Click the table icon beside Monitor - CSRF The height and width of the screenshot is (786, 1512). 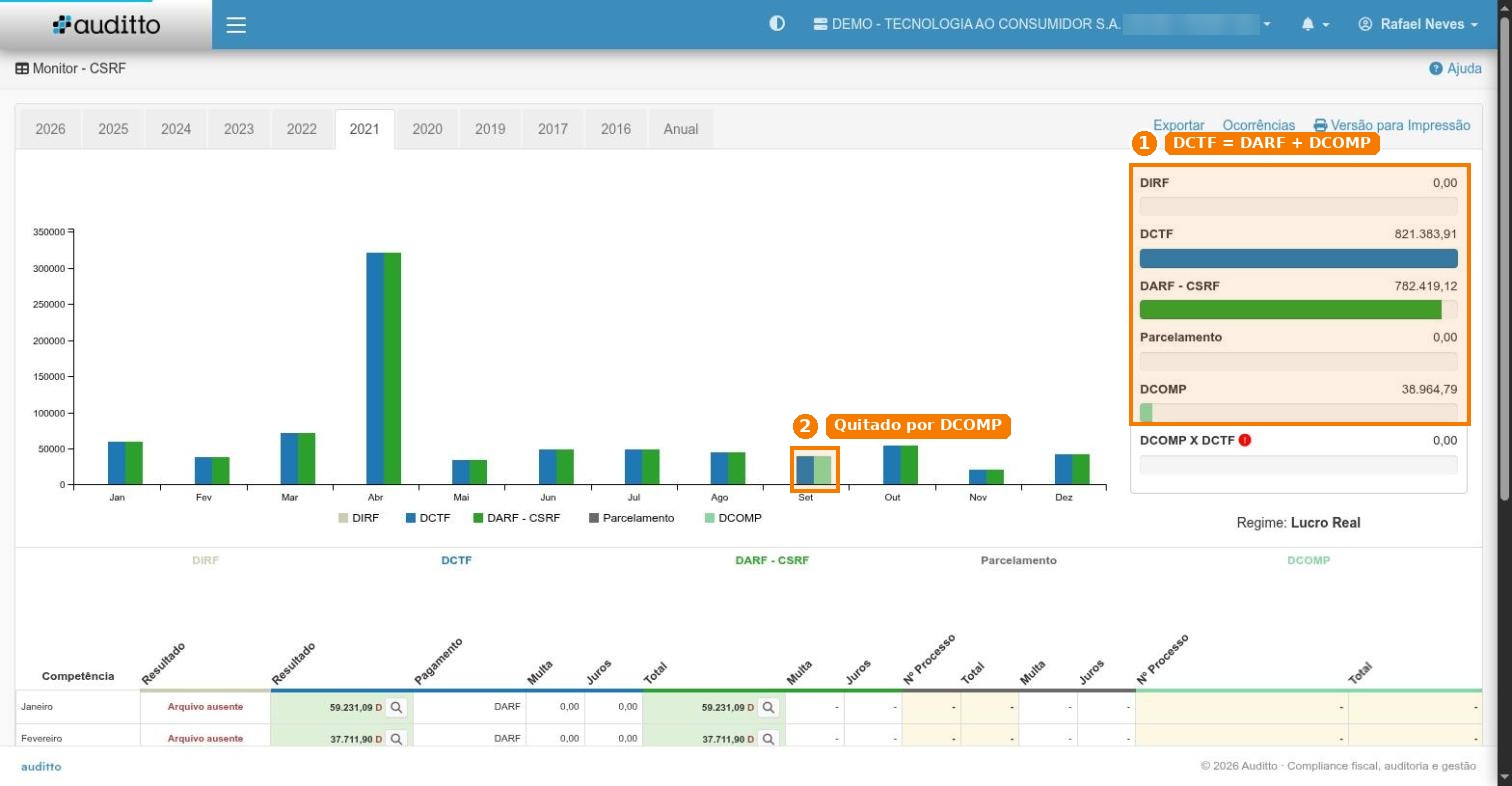pyautogui.click(x=22, y=69)
